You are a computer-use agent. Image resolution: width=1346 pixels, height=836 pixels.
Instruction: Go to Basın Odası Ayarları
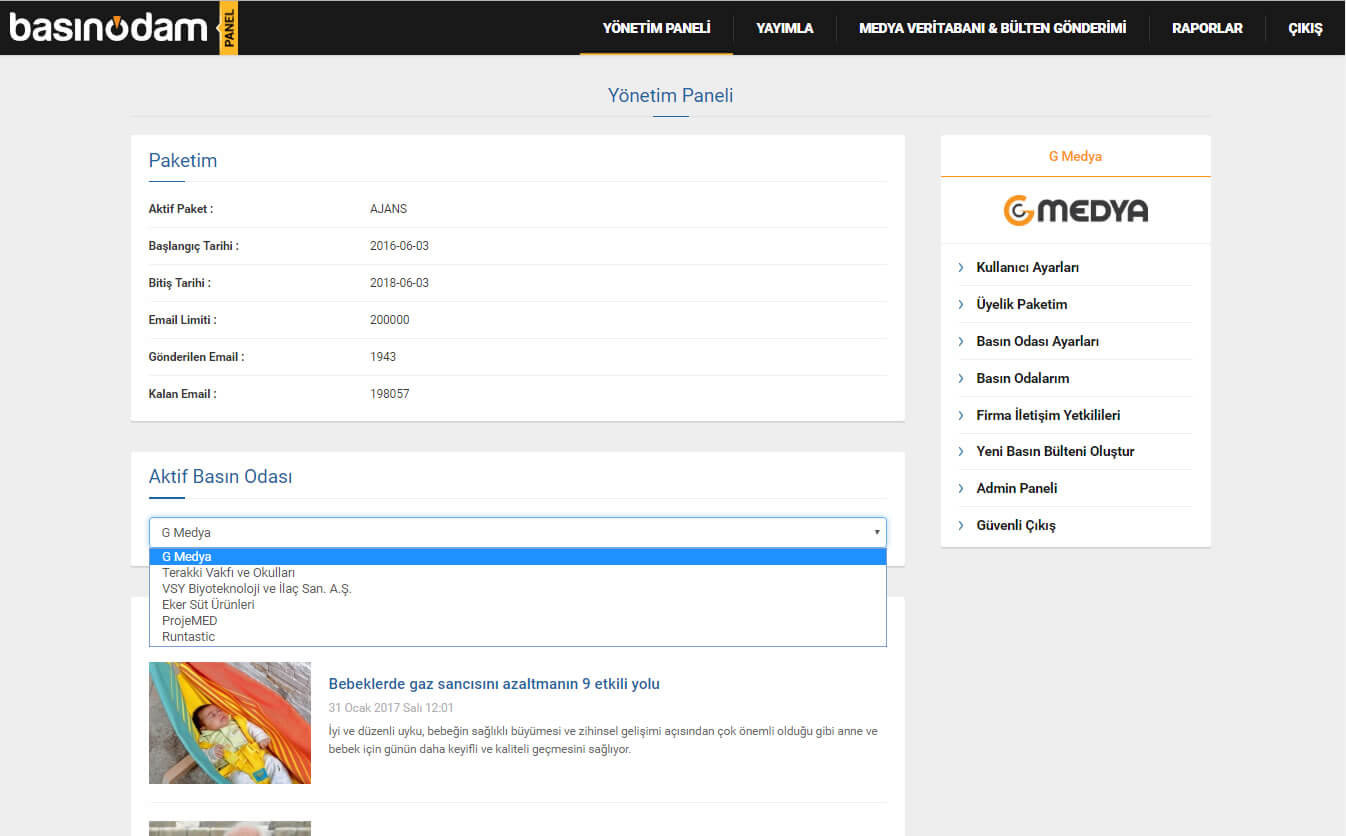pos(1037,342)
